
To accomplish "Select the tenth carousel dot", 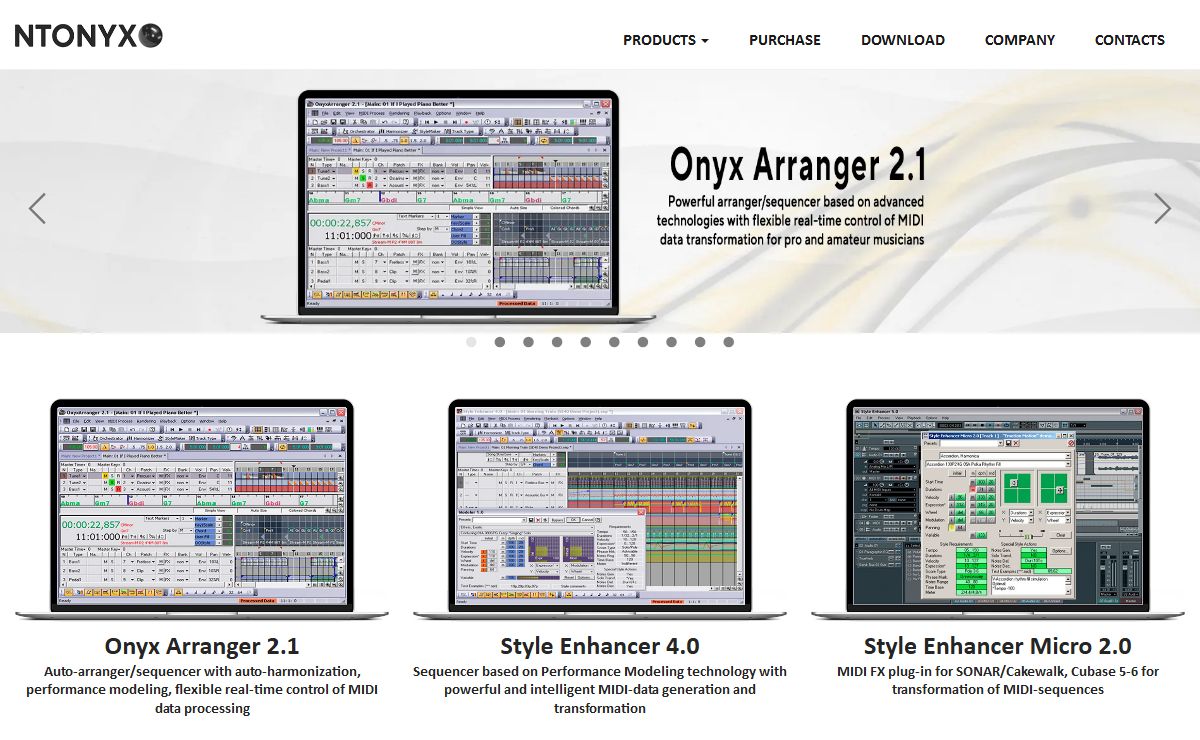I will click(729, 342).
